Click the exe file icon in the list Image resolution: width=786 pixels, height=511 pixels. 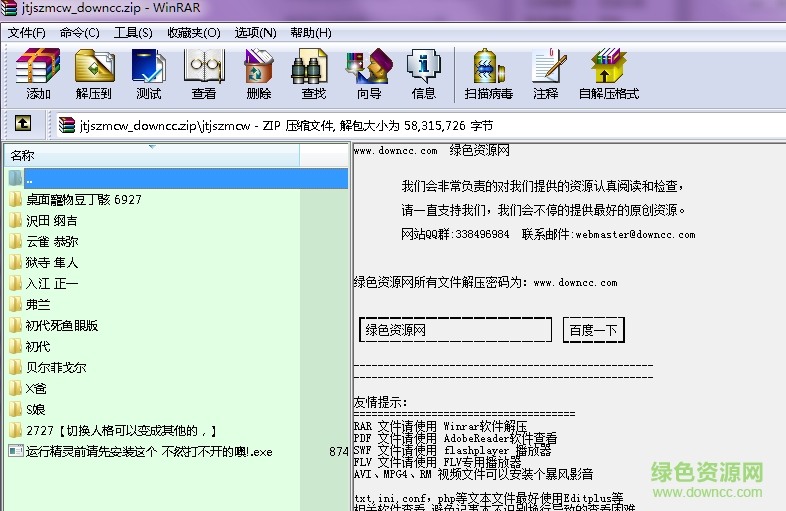coord(16,451)
